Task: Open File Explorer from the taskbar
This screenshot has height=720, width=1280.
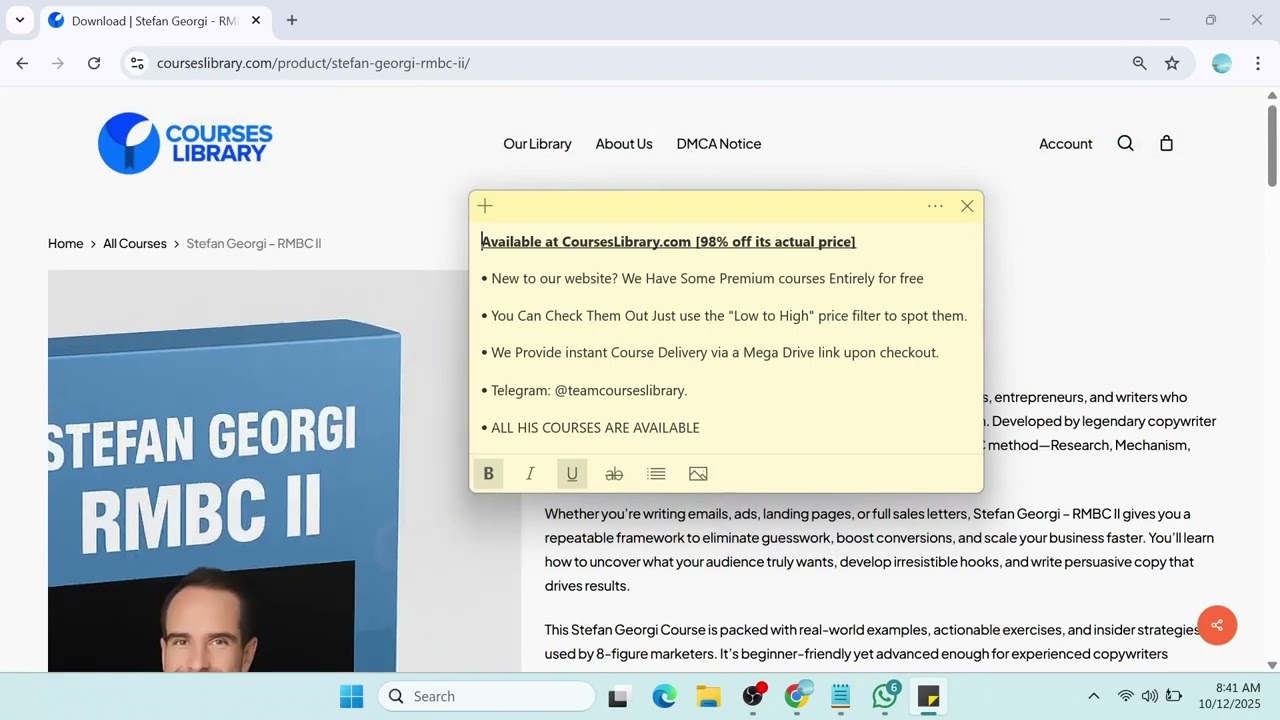Action: tap(708, 696)
